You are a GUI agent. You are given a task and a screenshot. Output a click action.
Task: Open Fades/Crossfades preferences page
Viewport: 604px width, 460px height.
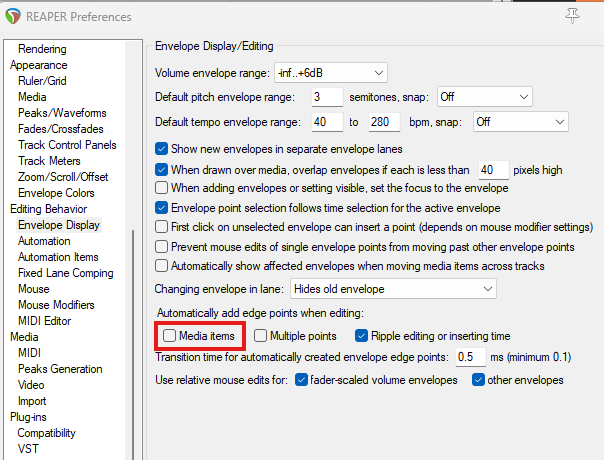pyautogui.click(x=61, y=129)
